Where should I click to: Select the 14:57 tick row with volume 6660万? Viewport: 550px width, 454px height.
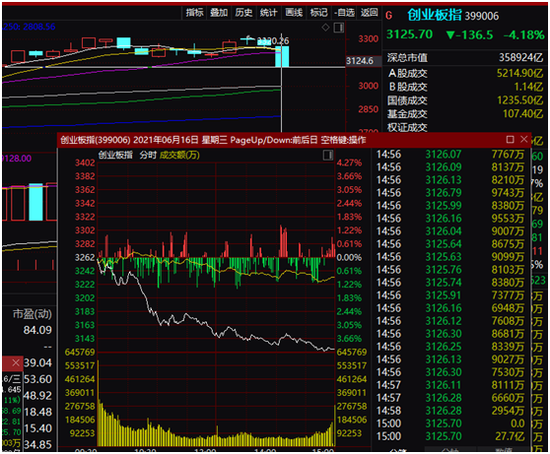click(x=450, y=398)
